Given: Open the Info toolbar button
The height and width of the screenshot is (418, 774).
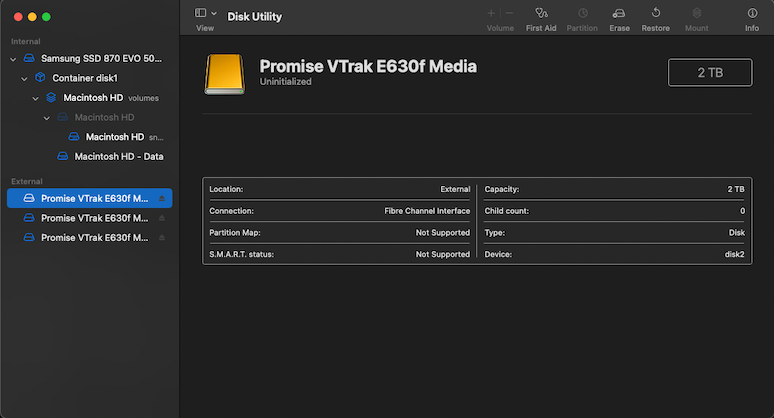Looking at the screenshot, I should (752, 19).
